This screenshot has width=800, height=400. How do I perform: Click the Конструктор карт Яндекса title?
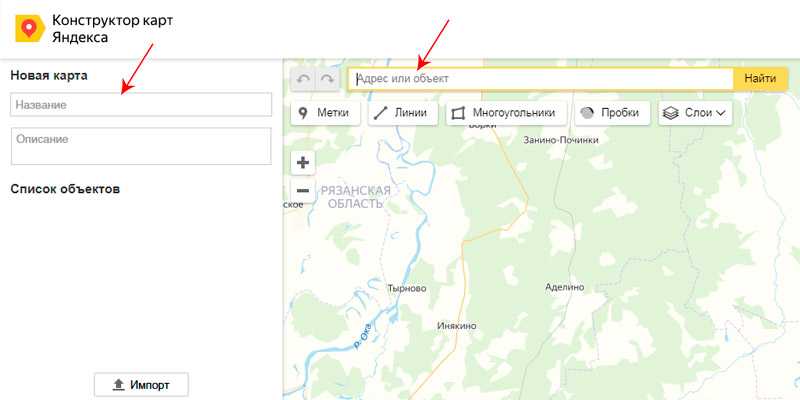[x=112, y=29]
